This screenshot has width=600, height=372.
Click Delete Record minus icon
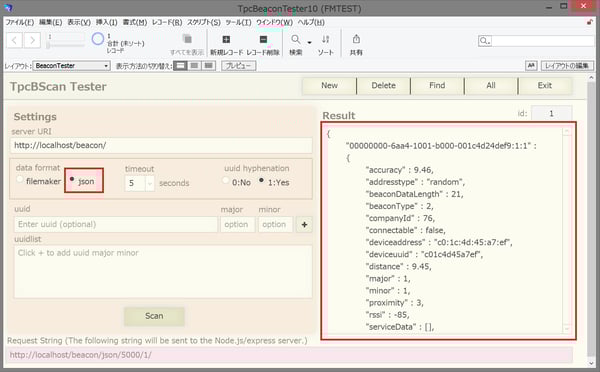263,39
